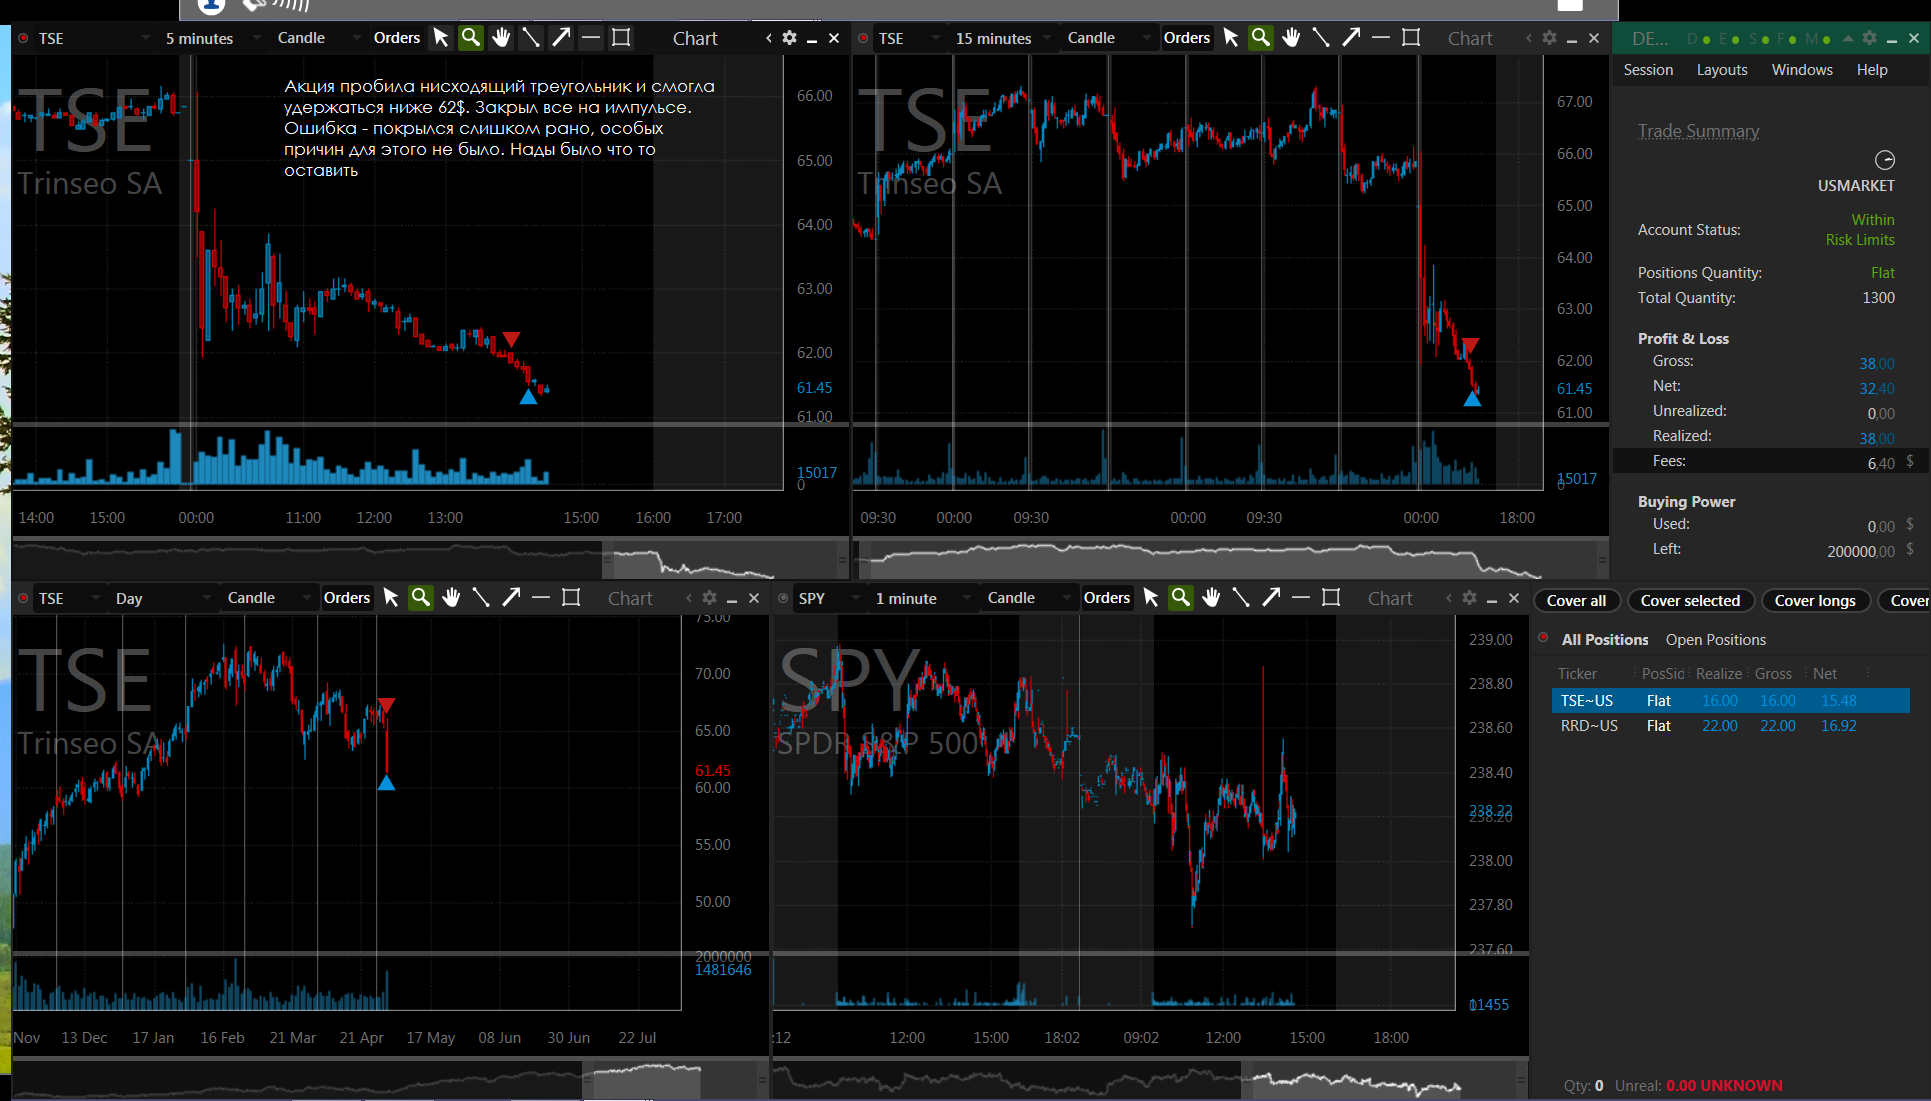The image size is (1931, 1101).
Task: Toggle Orders display in SPY 1-minute chart
Action: point(1107,598)
